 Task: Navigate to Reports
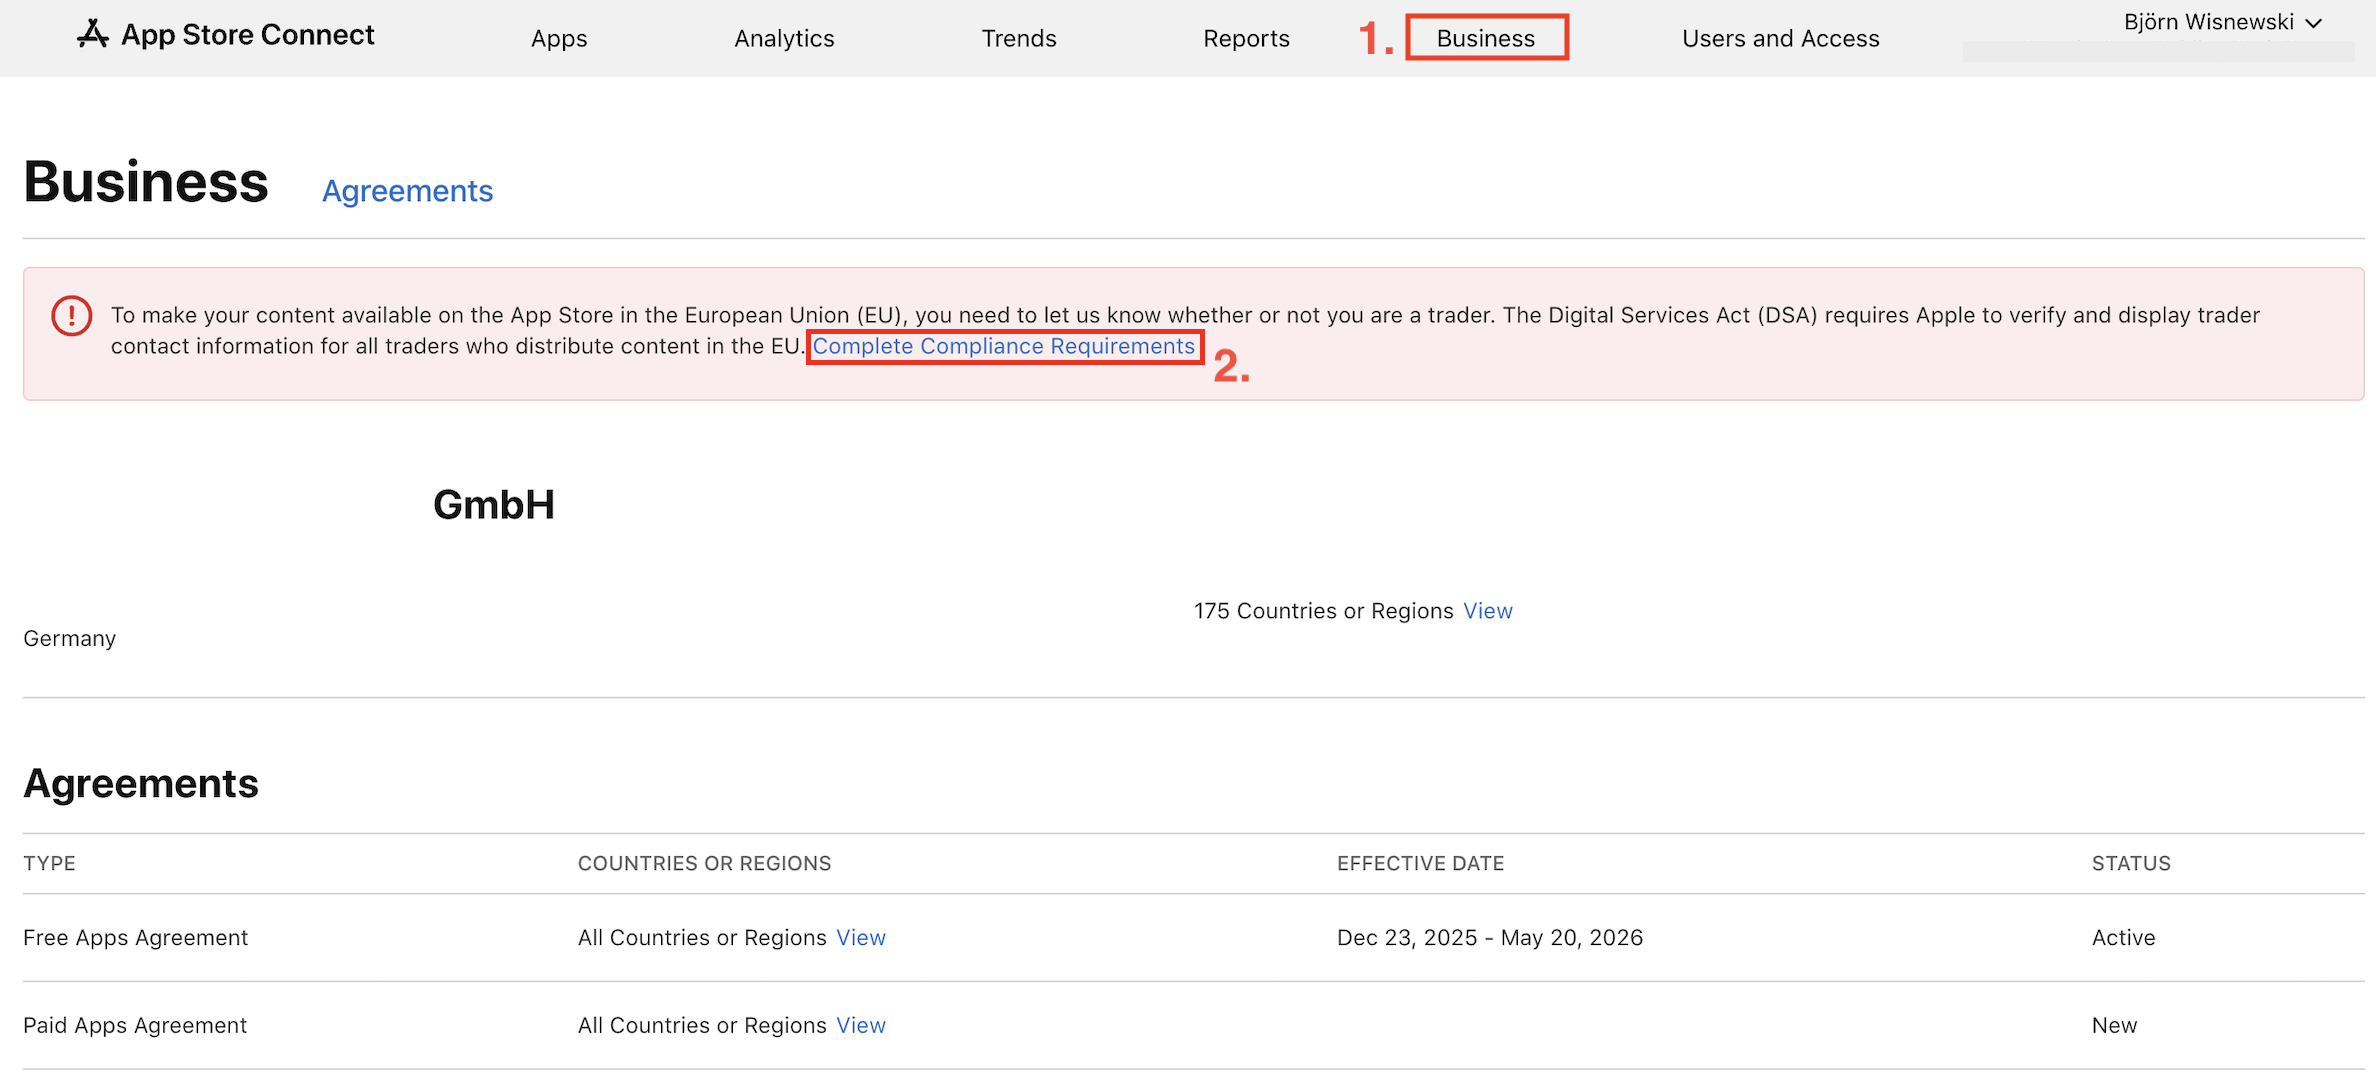[x=1246, y=38]
